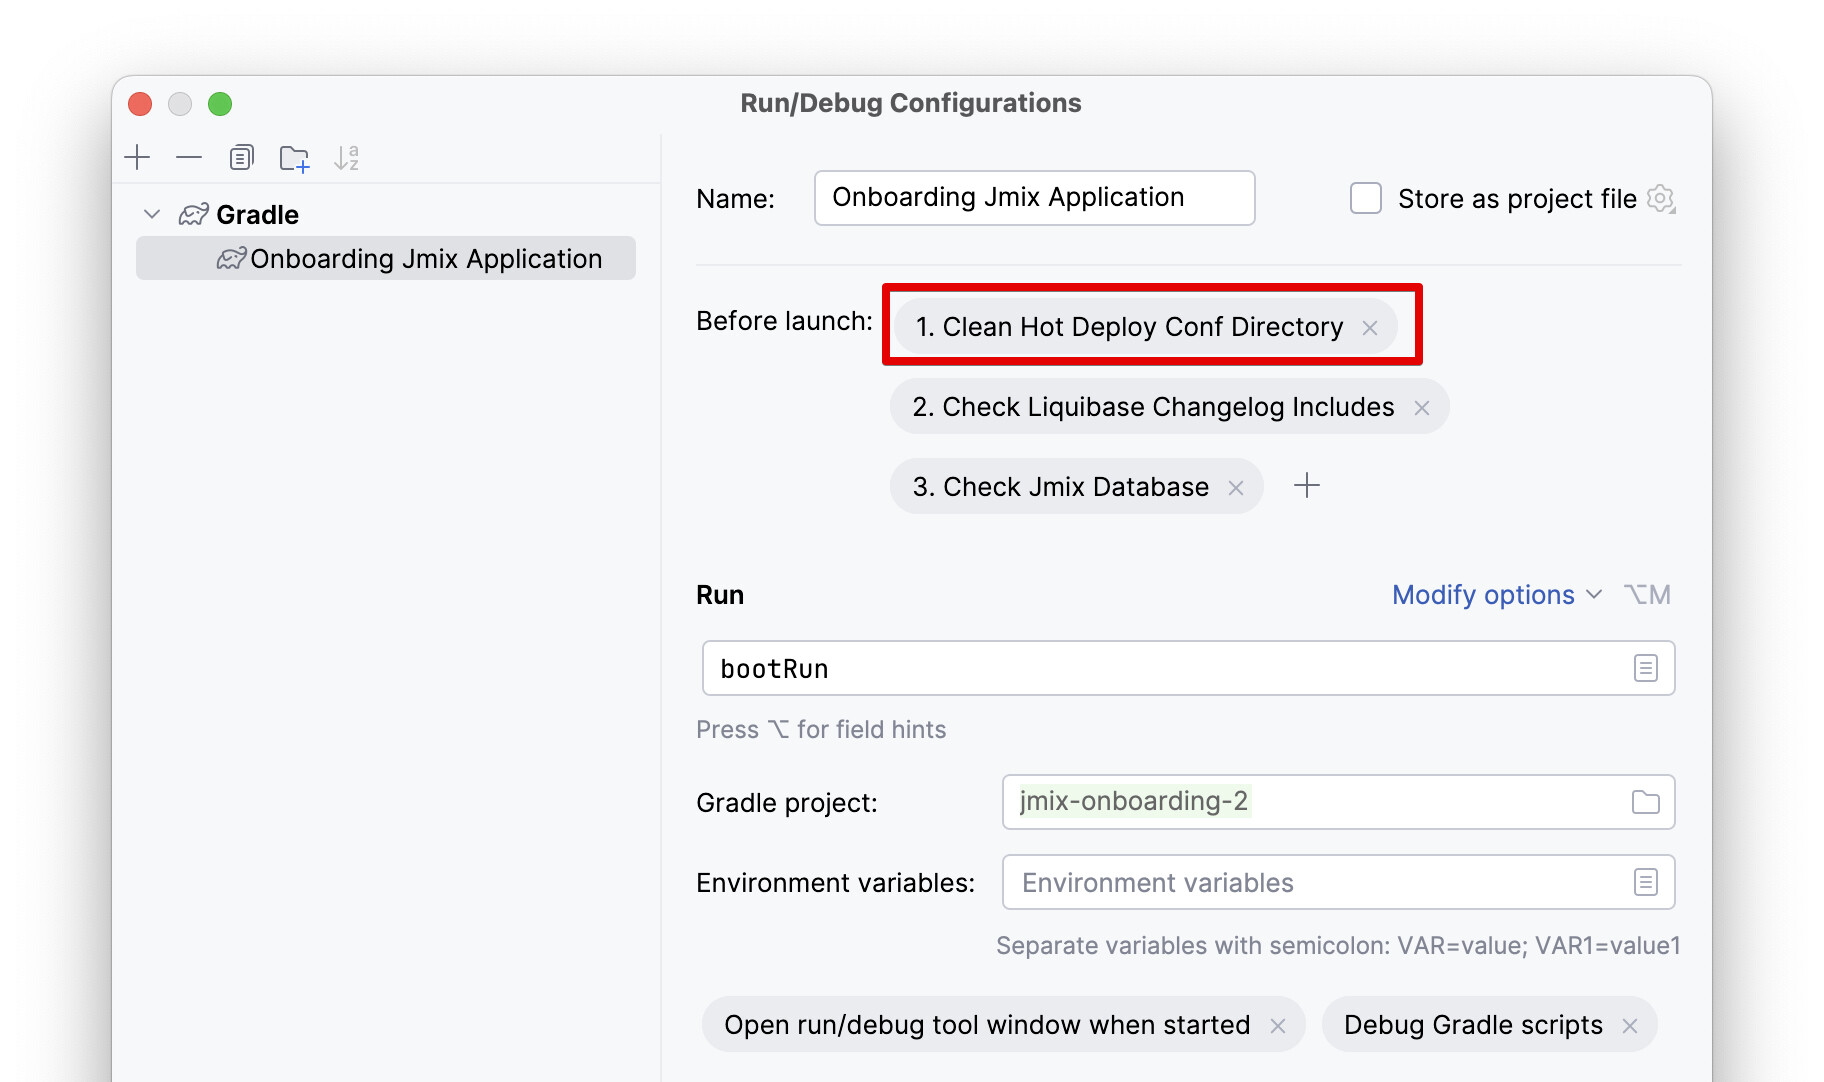Remove the selected configuration

[189, 157]
